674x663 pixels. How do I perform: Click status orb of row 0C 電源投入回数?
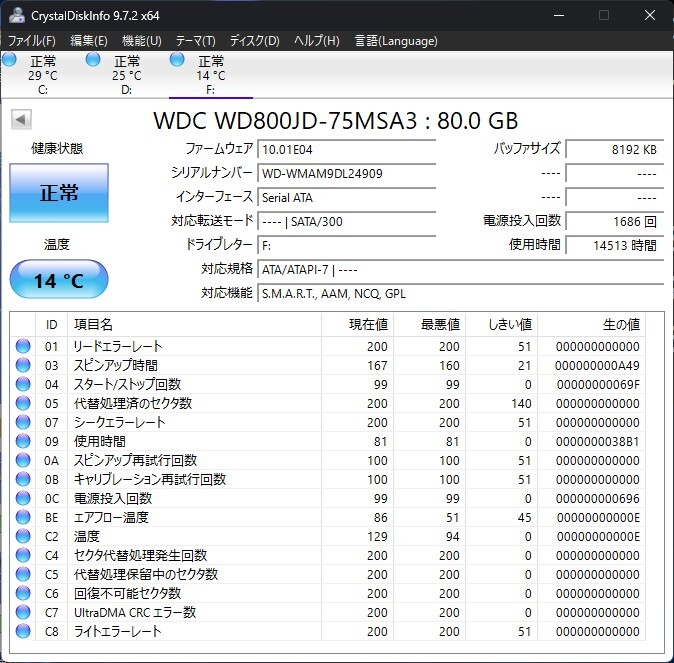(x=23, y=498)
